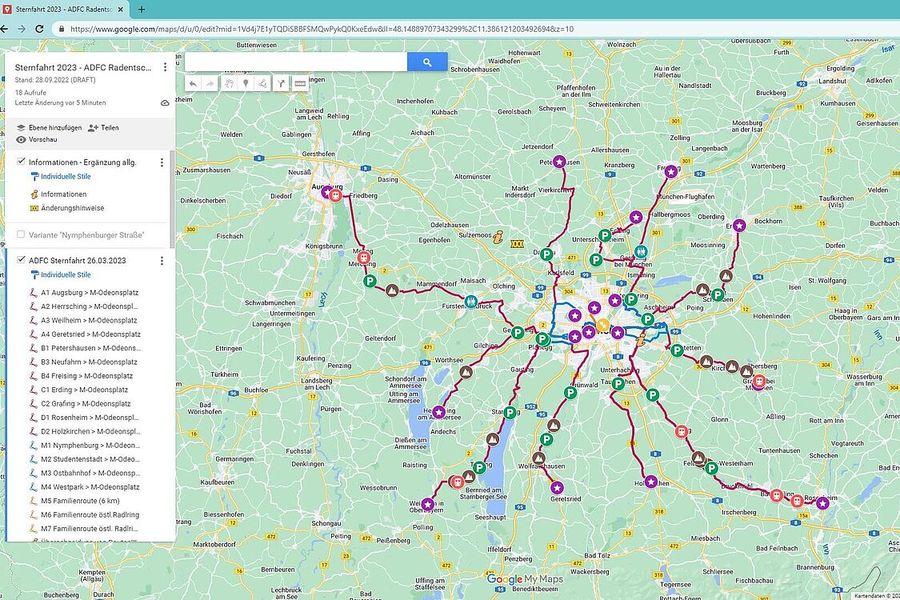Click 'Ebene hinzufügen' to add a layer

point(49,127)
